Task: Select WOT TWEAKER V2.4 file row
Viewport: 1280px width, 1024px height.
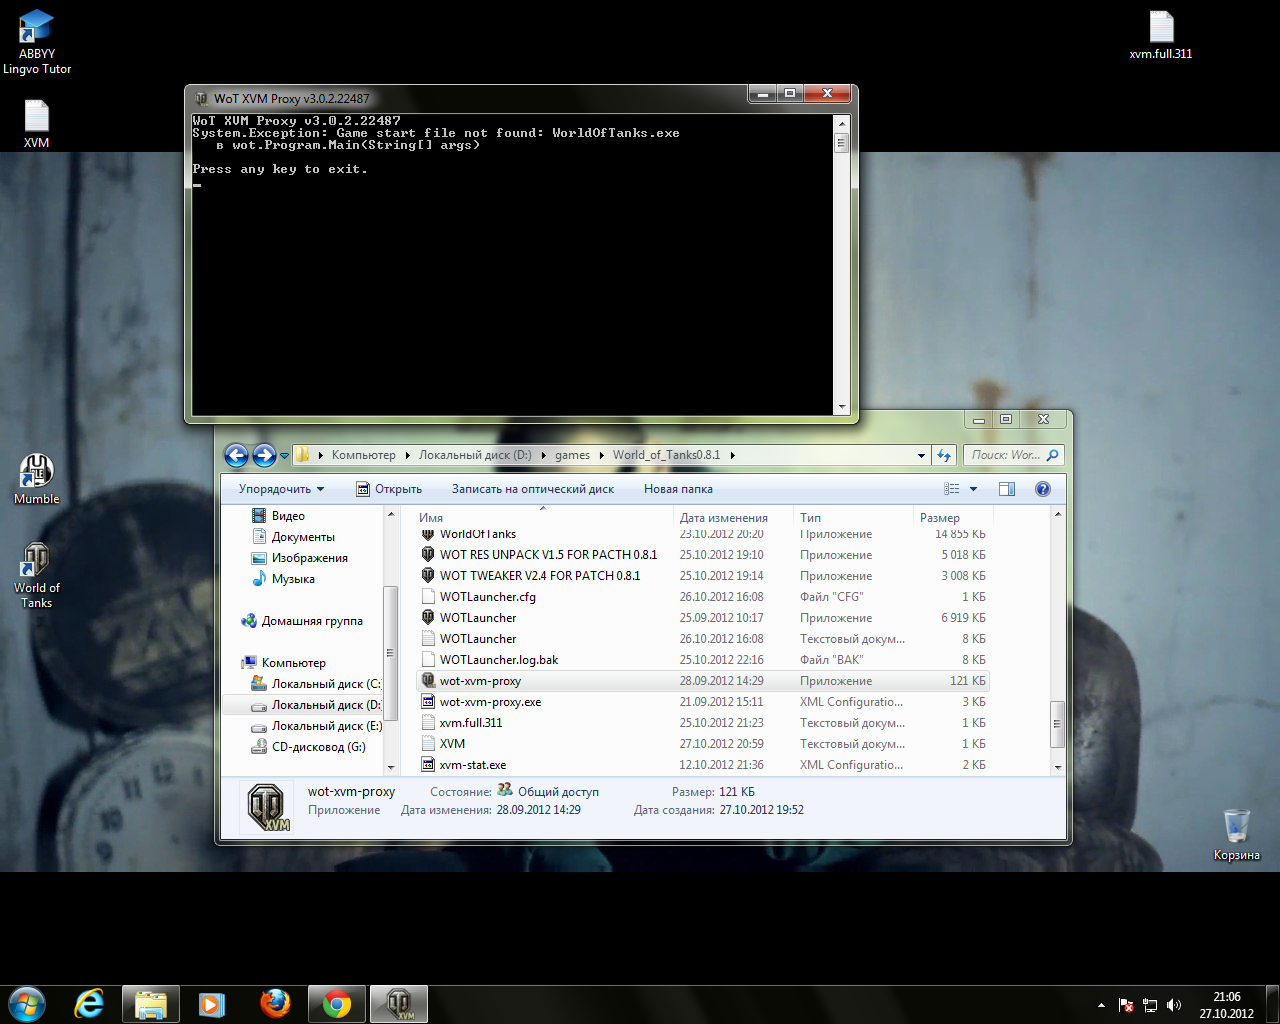Action: 703,576
